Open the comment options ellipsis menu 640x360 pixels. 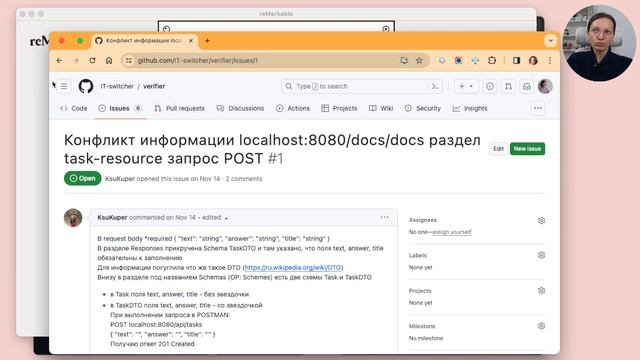pyautogui.click(x=384, y=217)
